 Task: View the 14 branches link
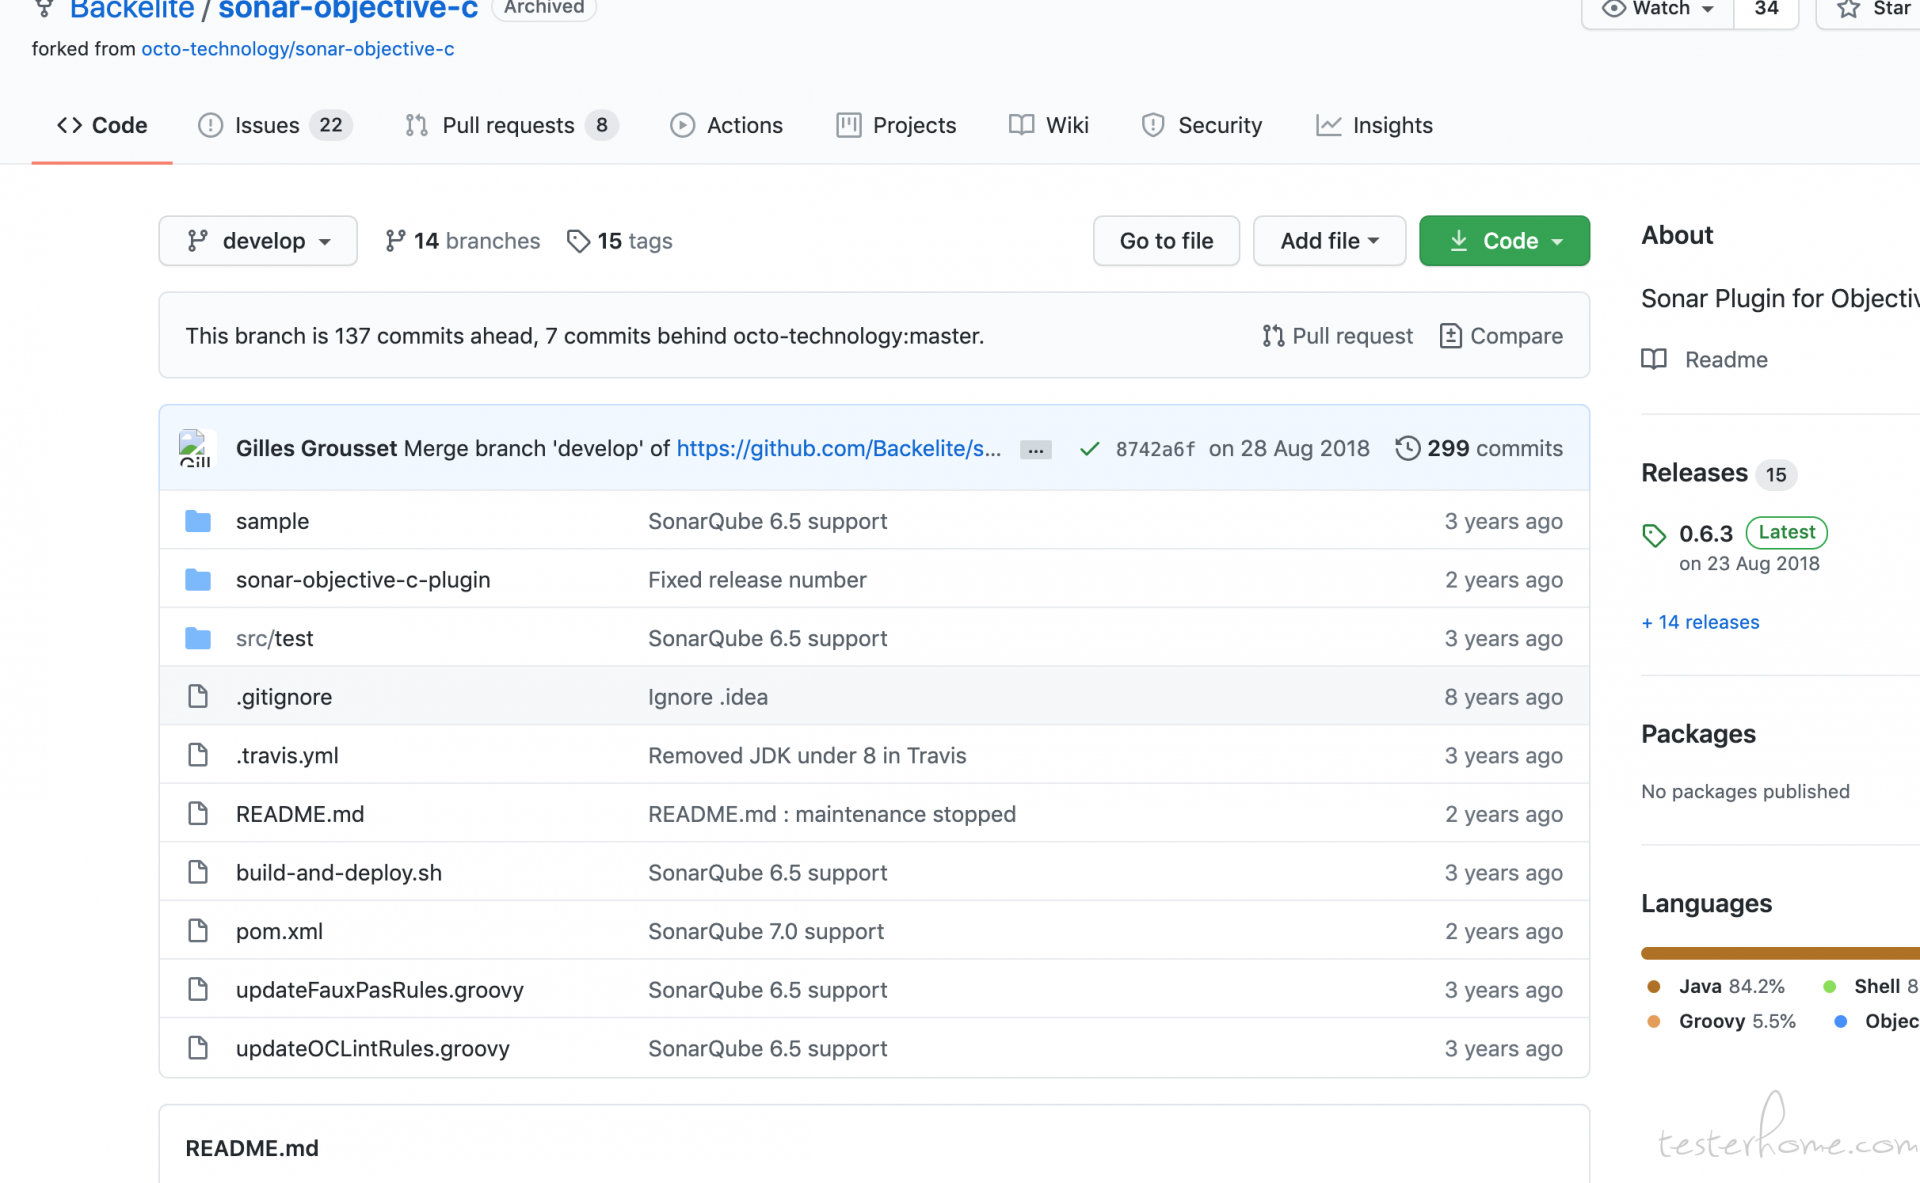click(462, 241)
